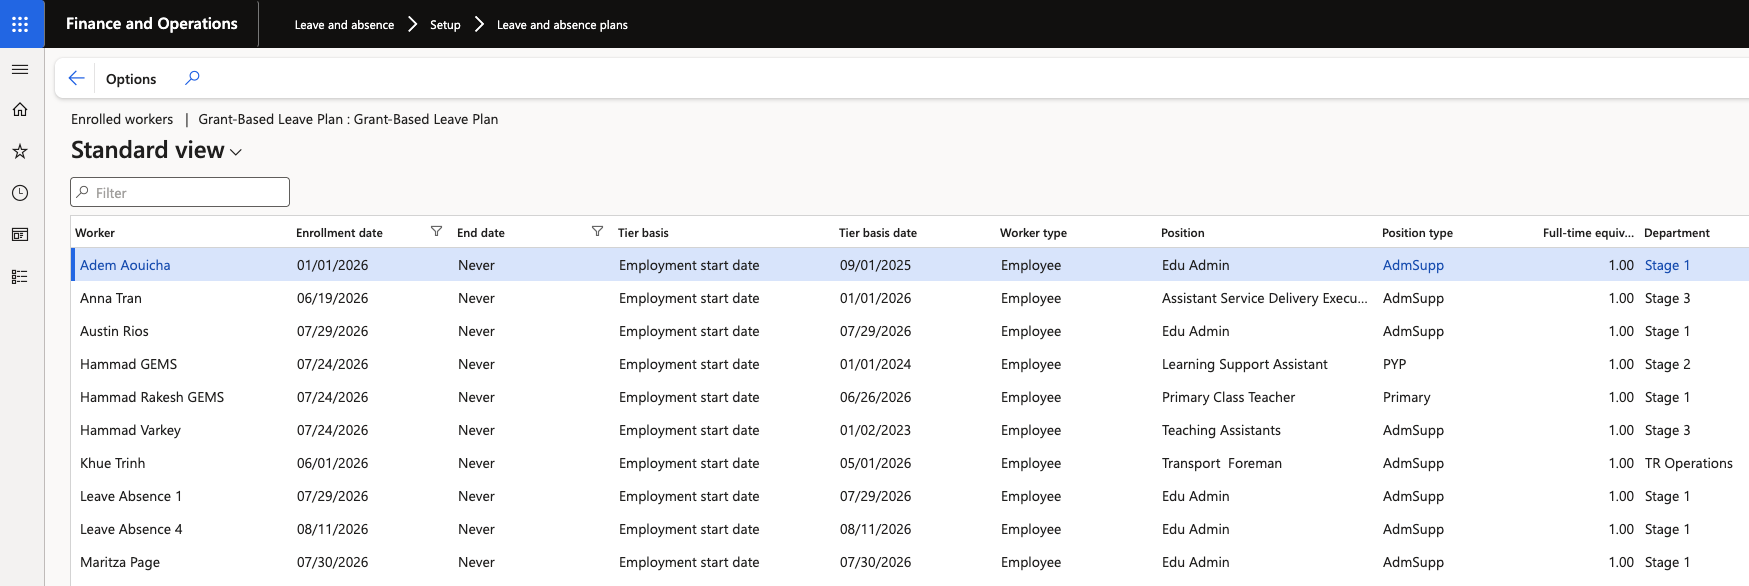The height and width of the screenshot is (586, 1749).
Task: Select Leave Absence 1 worker cell
Action: (131, 496)
